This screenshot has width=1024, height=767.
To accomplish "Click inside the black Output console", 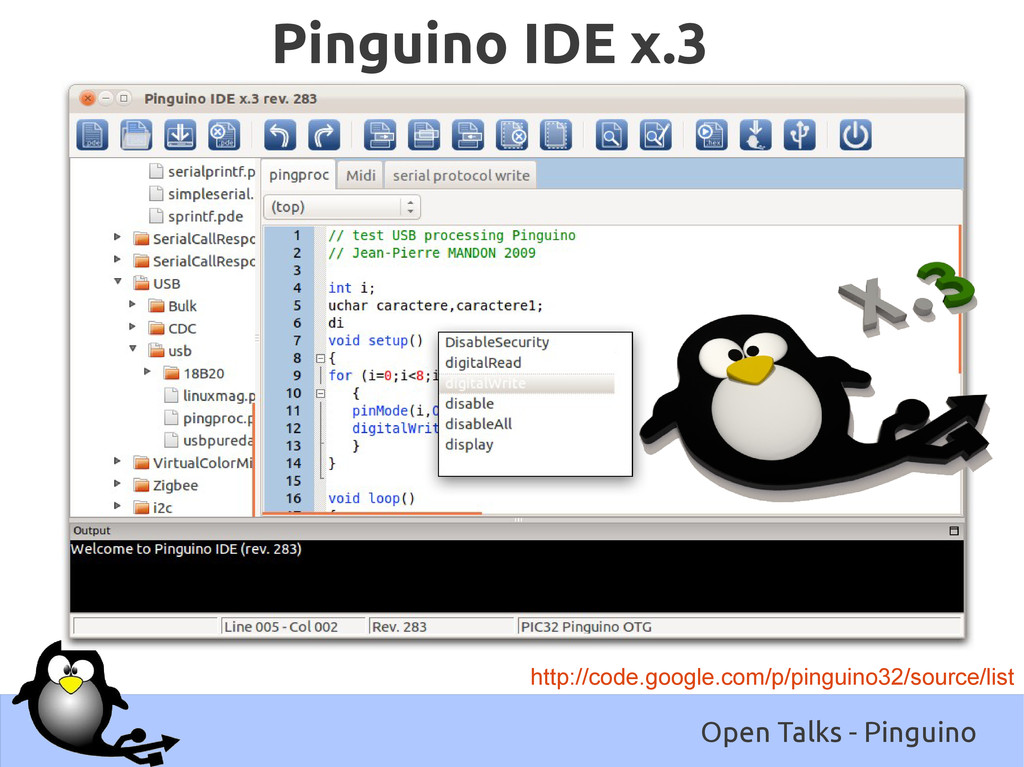I will click(x=517, y=576).
